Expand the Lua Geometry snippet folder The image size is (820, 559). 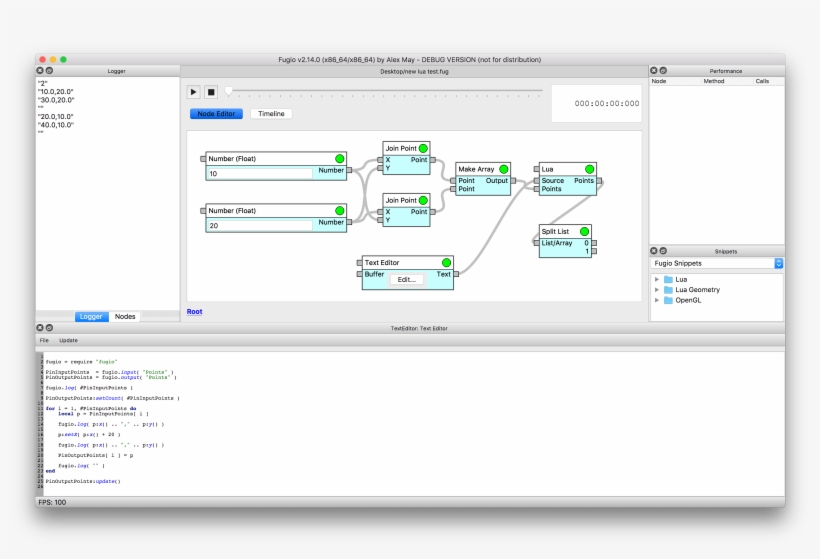657,290
